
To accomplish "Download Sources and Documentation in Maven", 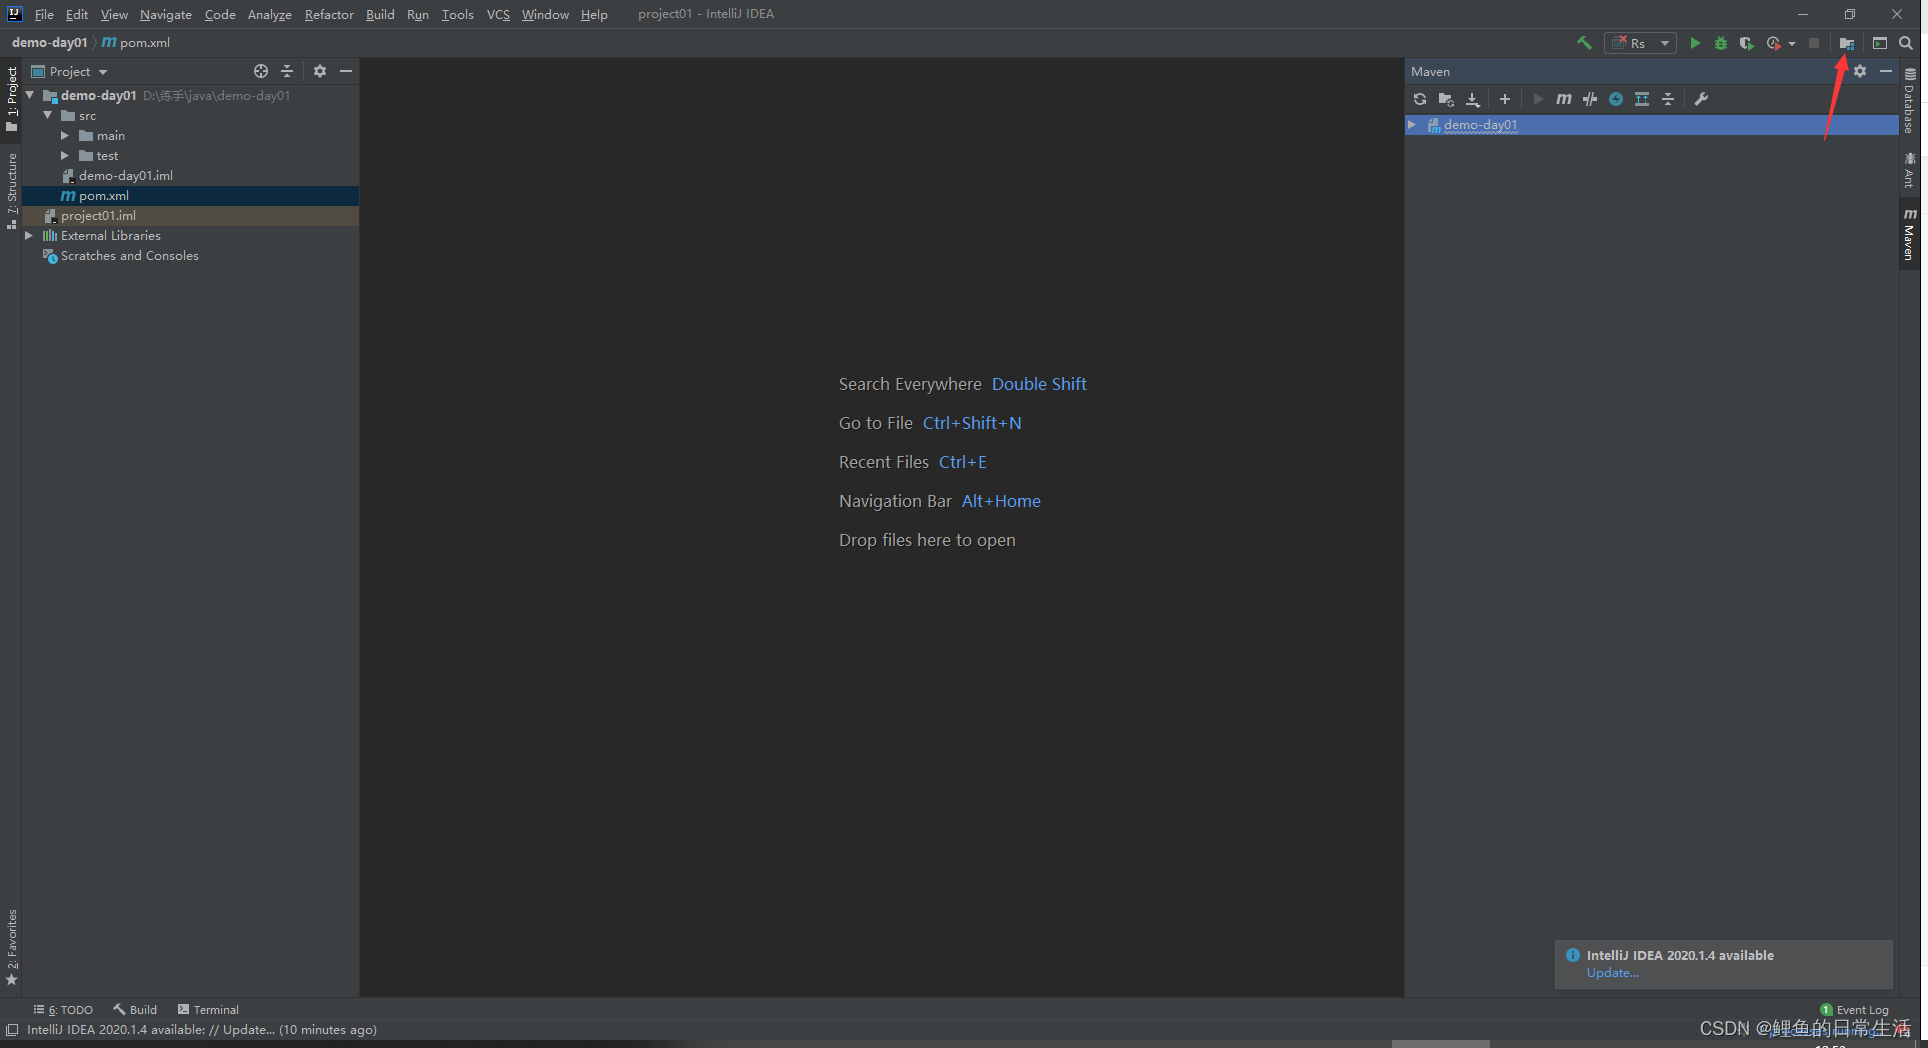I will [x=1473, y=99].
